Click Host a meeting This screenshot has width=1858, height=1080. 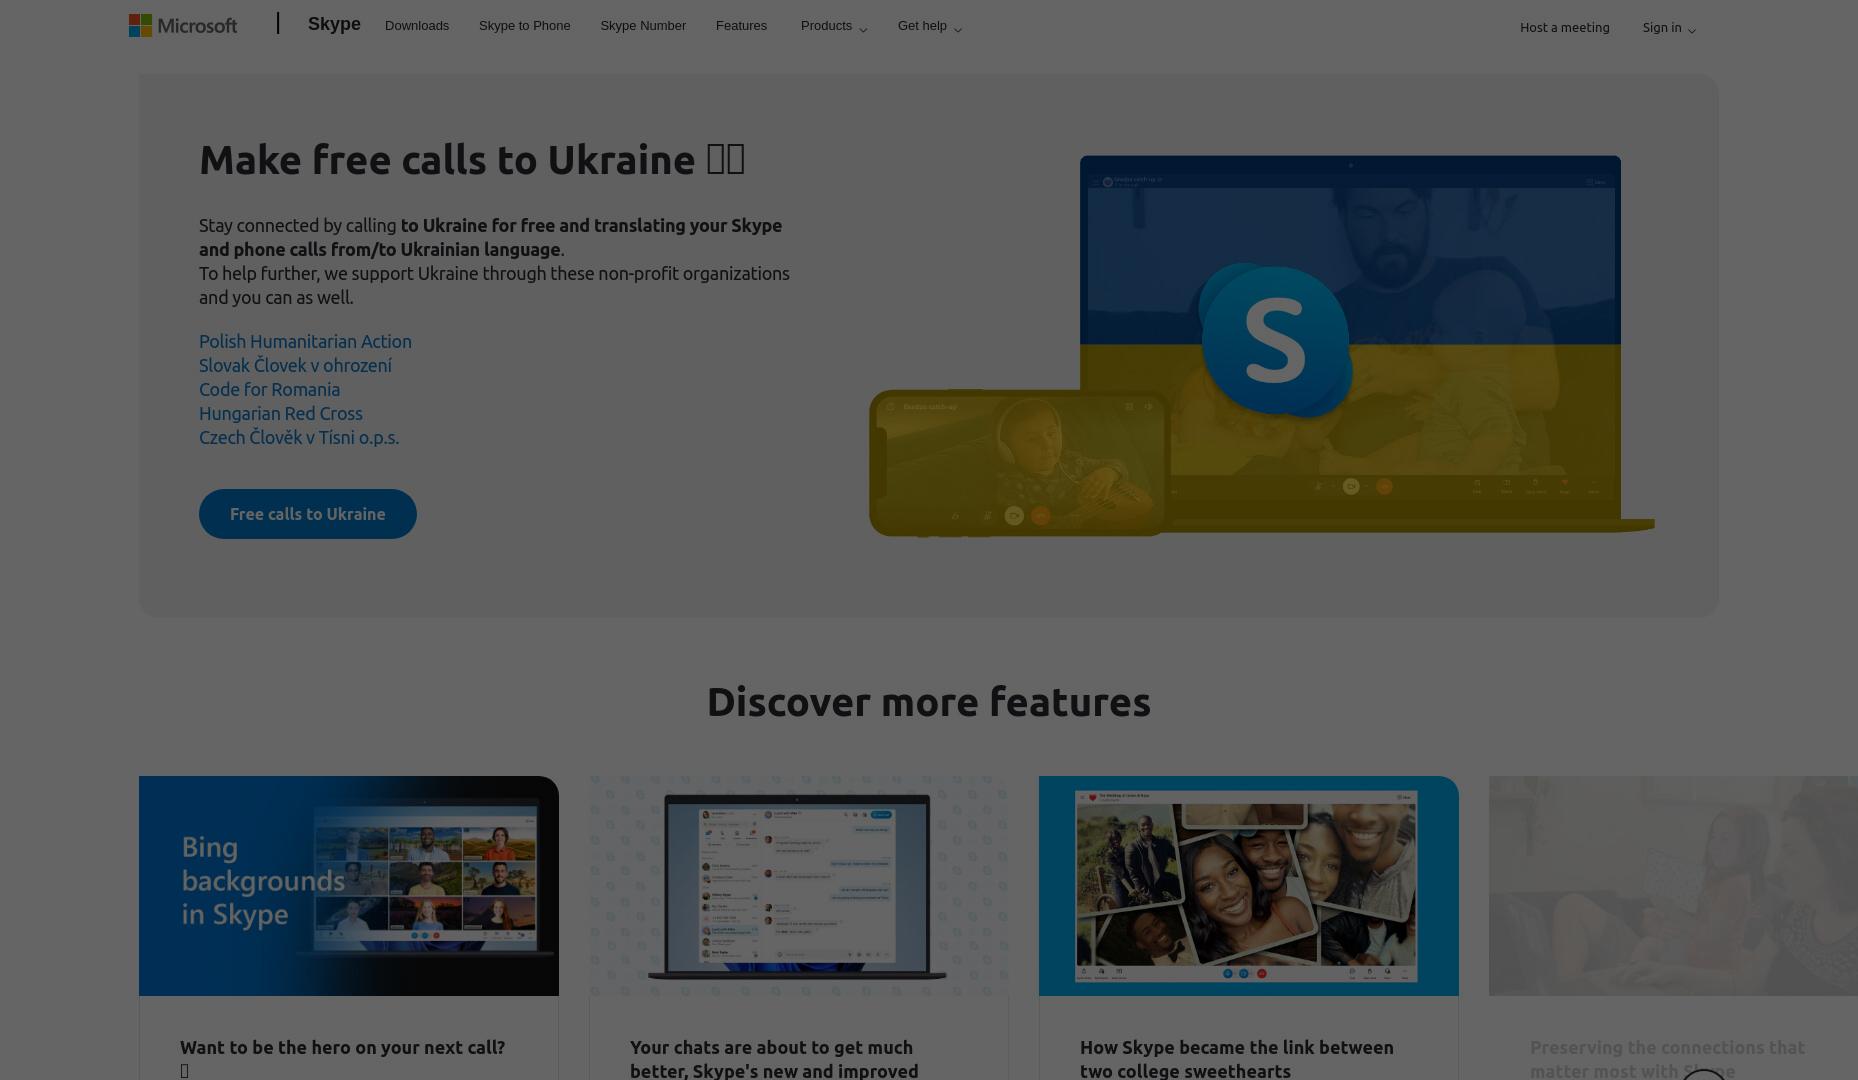click(x=1564, y=28)
